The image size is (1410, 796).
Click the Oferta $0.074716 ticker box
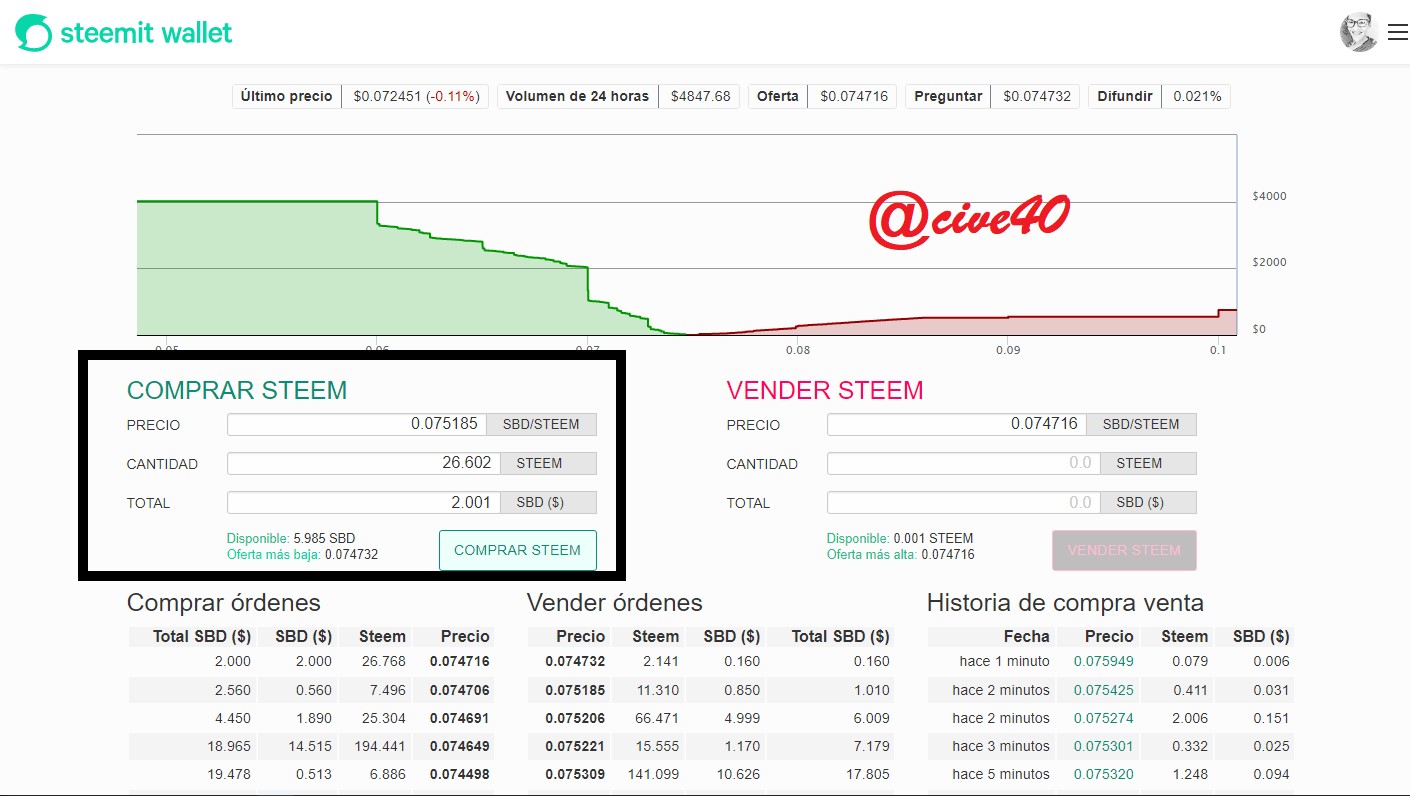[x=822, y=97]
